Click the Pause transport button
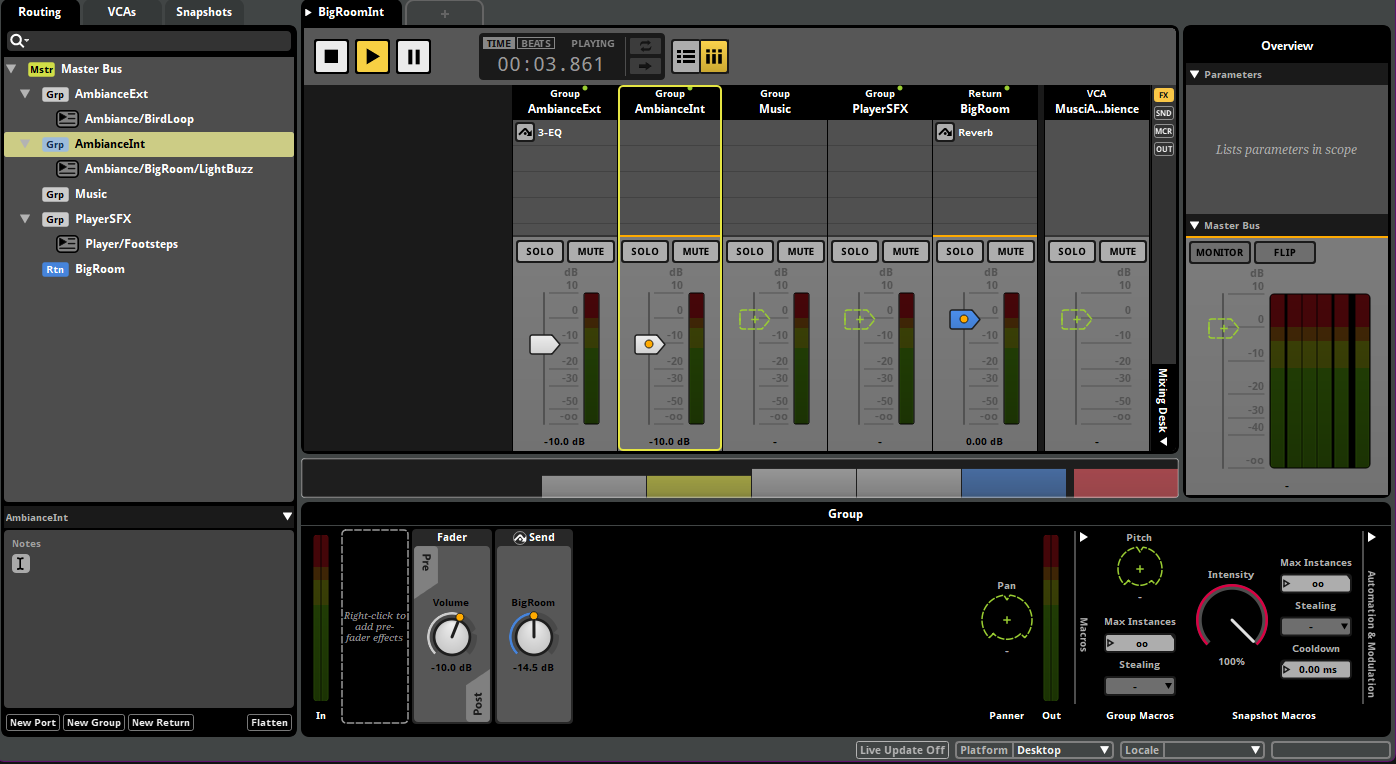Screen dimensions: 1396x764 tap(413, 56)
